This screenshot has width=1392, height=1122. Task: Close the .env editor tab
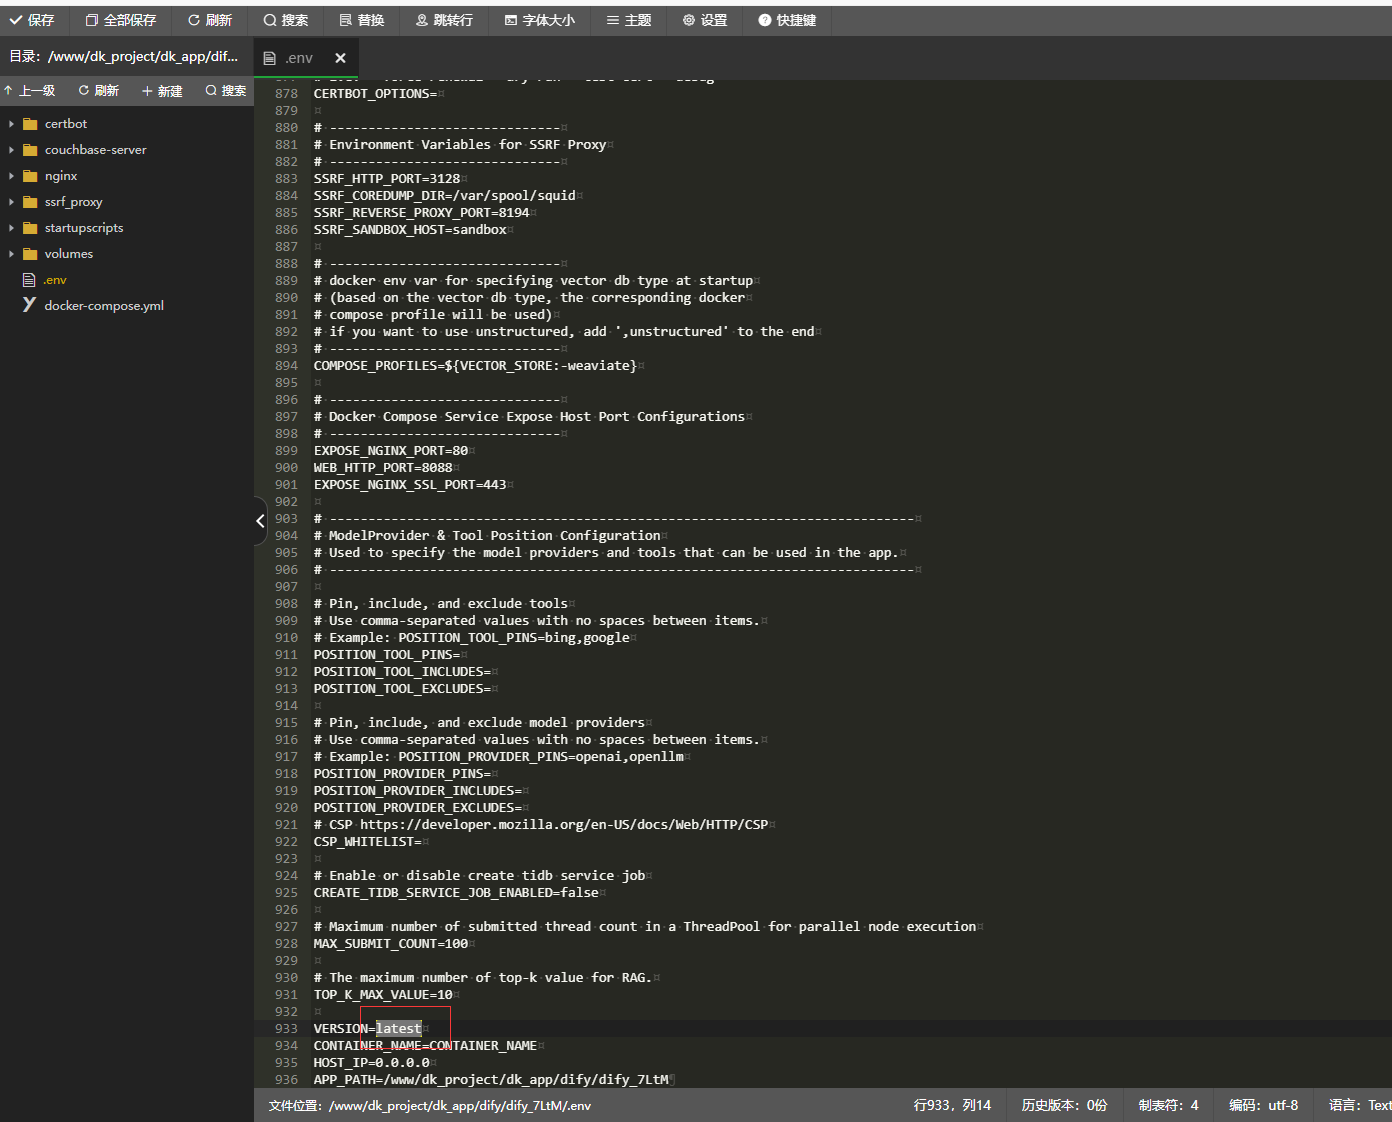tap(340, 58)
